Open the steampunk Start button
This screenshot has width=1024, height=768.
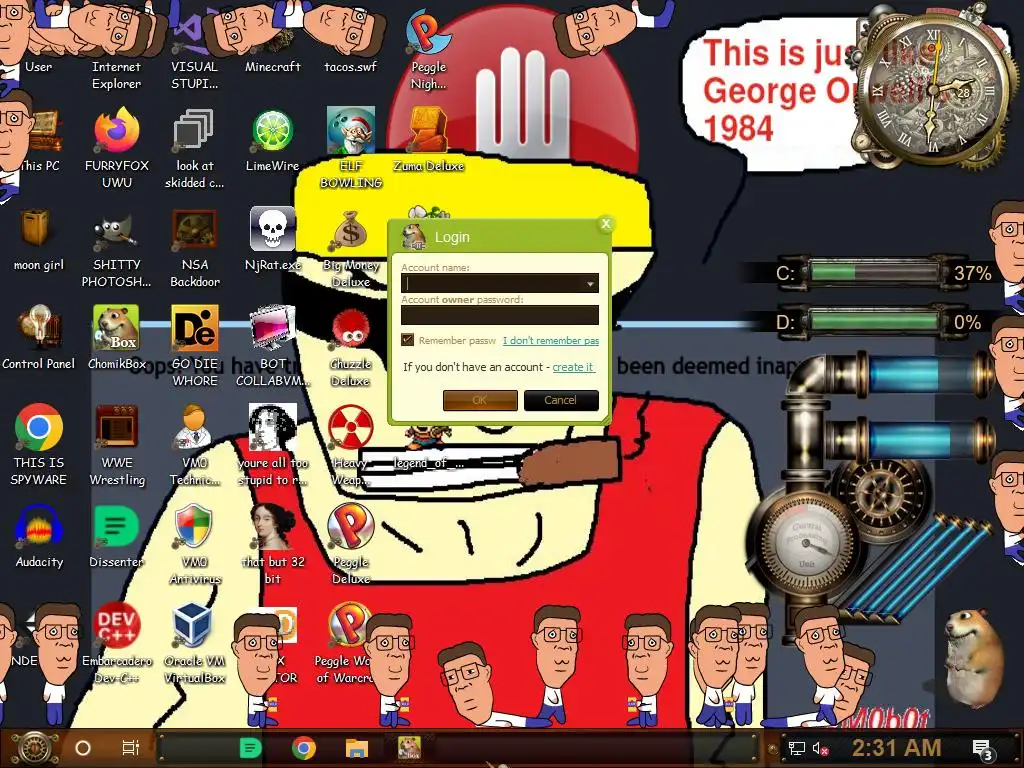pos(33,748)
